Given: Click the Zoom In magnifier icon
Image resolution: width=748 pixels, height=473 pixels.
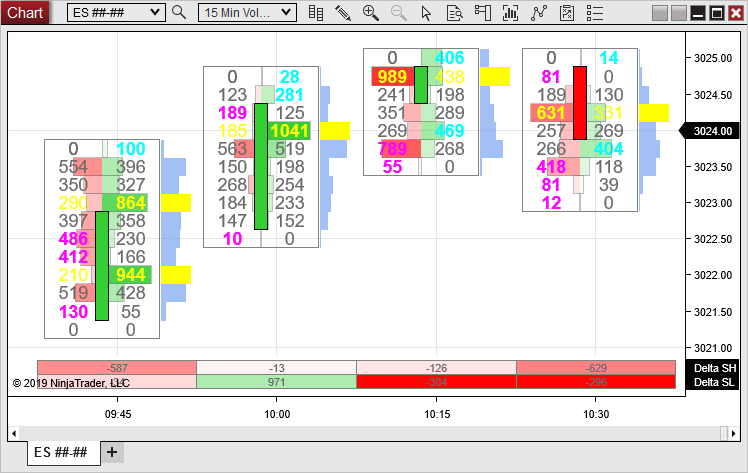Looking at the screenshot, I should tap(370, 12).
